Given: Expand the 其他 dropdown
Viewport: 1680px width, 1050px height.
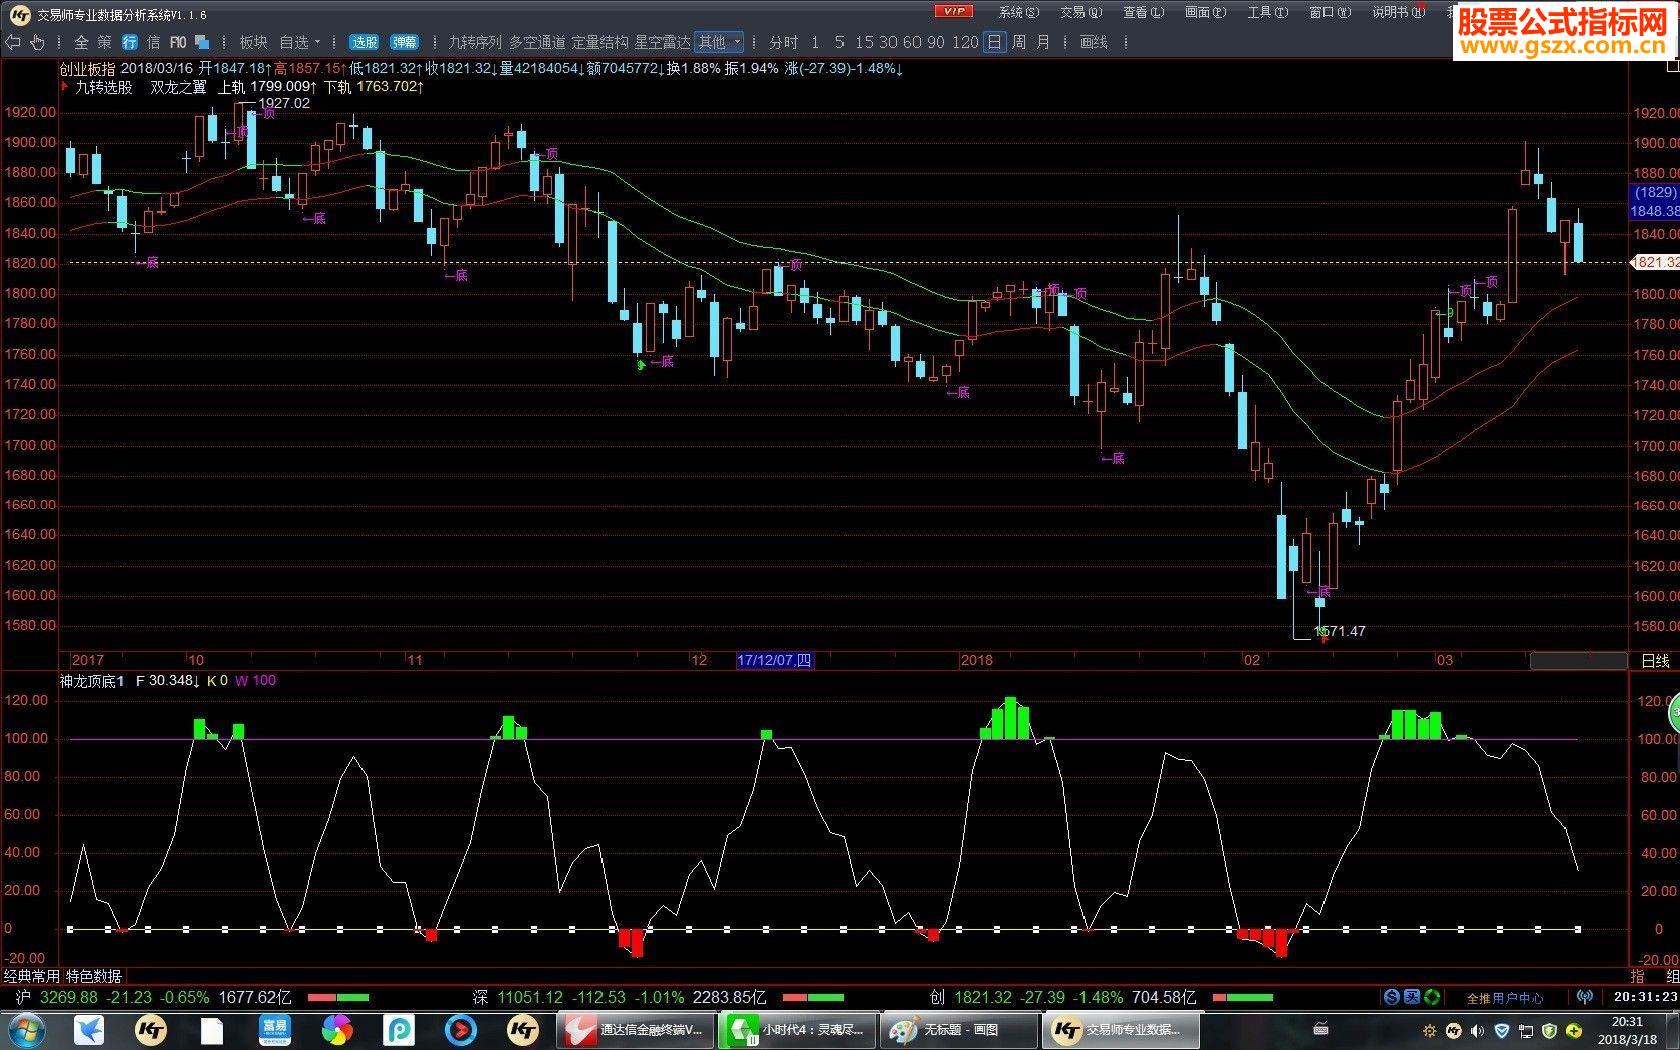Looking at the screenshot, I should click(x=720, y=42).
